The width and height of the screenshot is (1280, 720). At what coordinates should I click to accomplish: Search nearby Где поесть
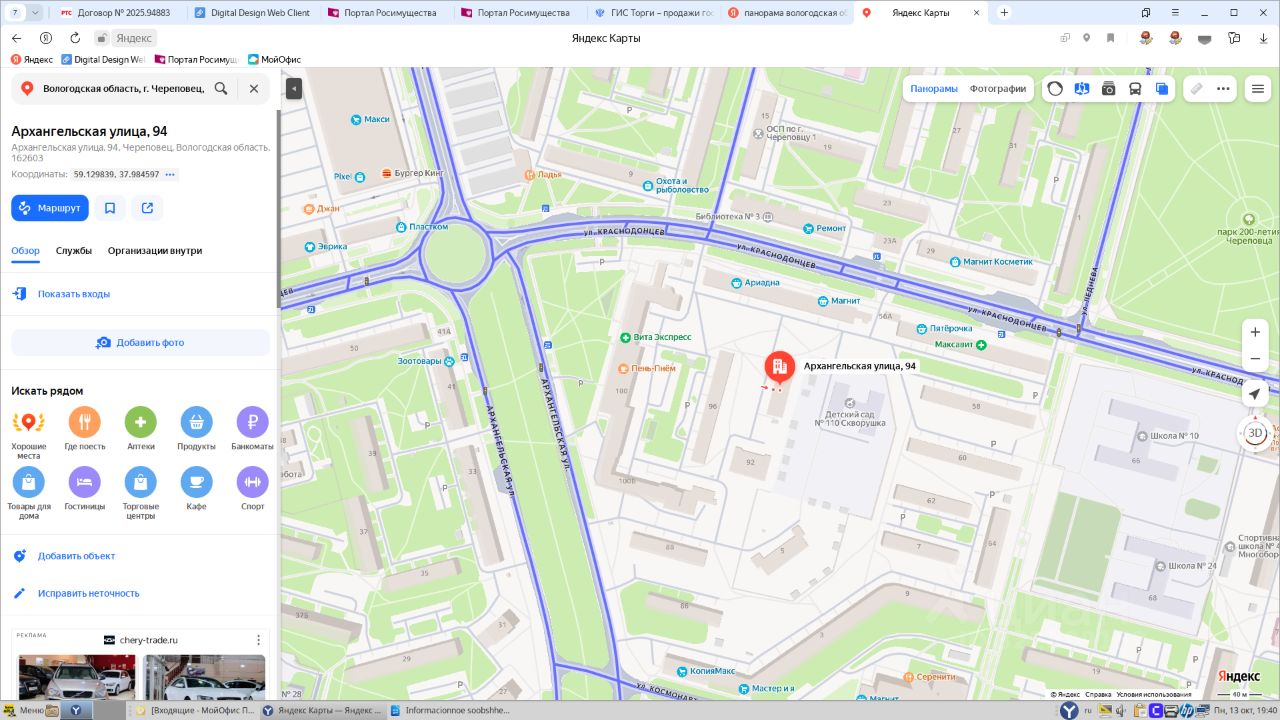(x=85, y=430)
